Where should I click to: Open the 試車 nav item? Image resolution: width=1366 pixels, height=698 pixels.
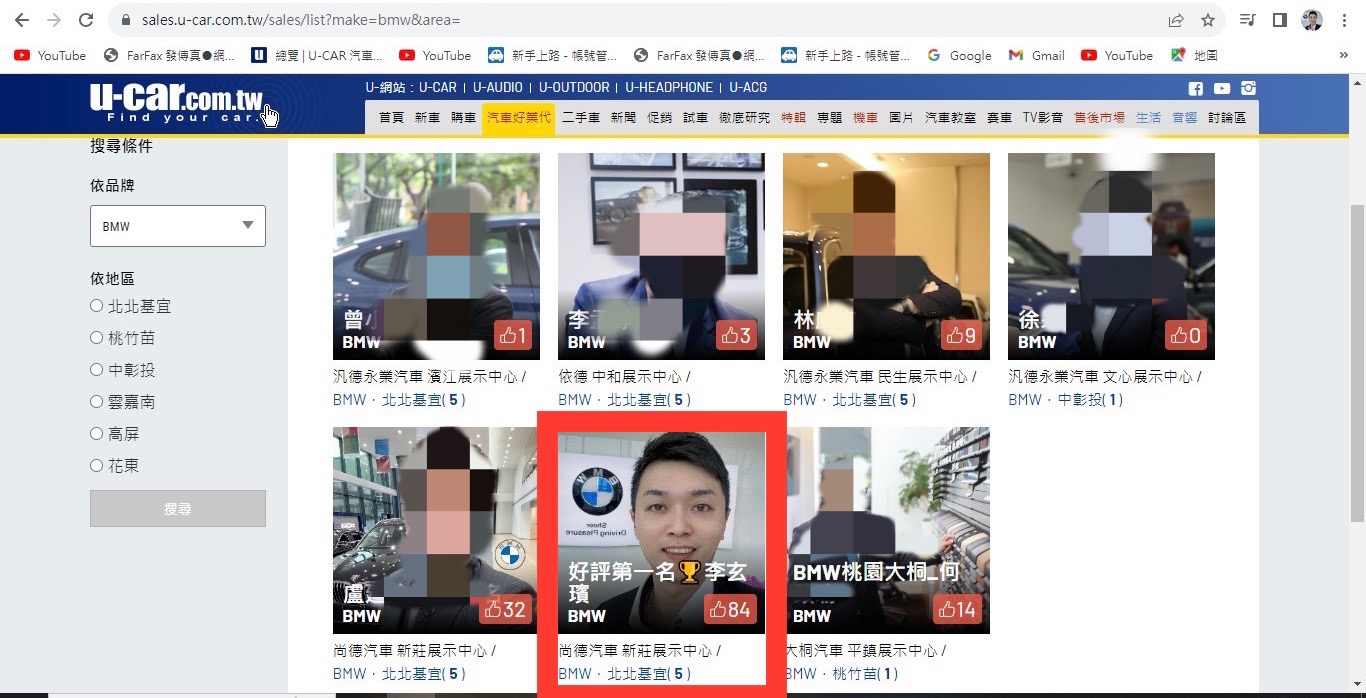coord(695,118)
